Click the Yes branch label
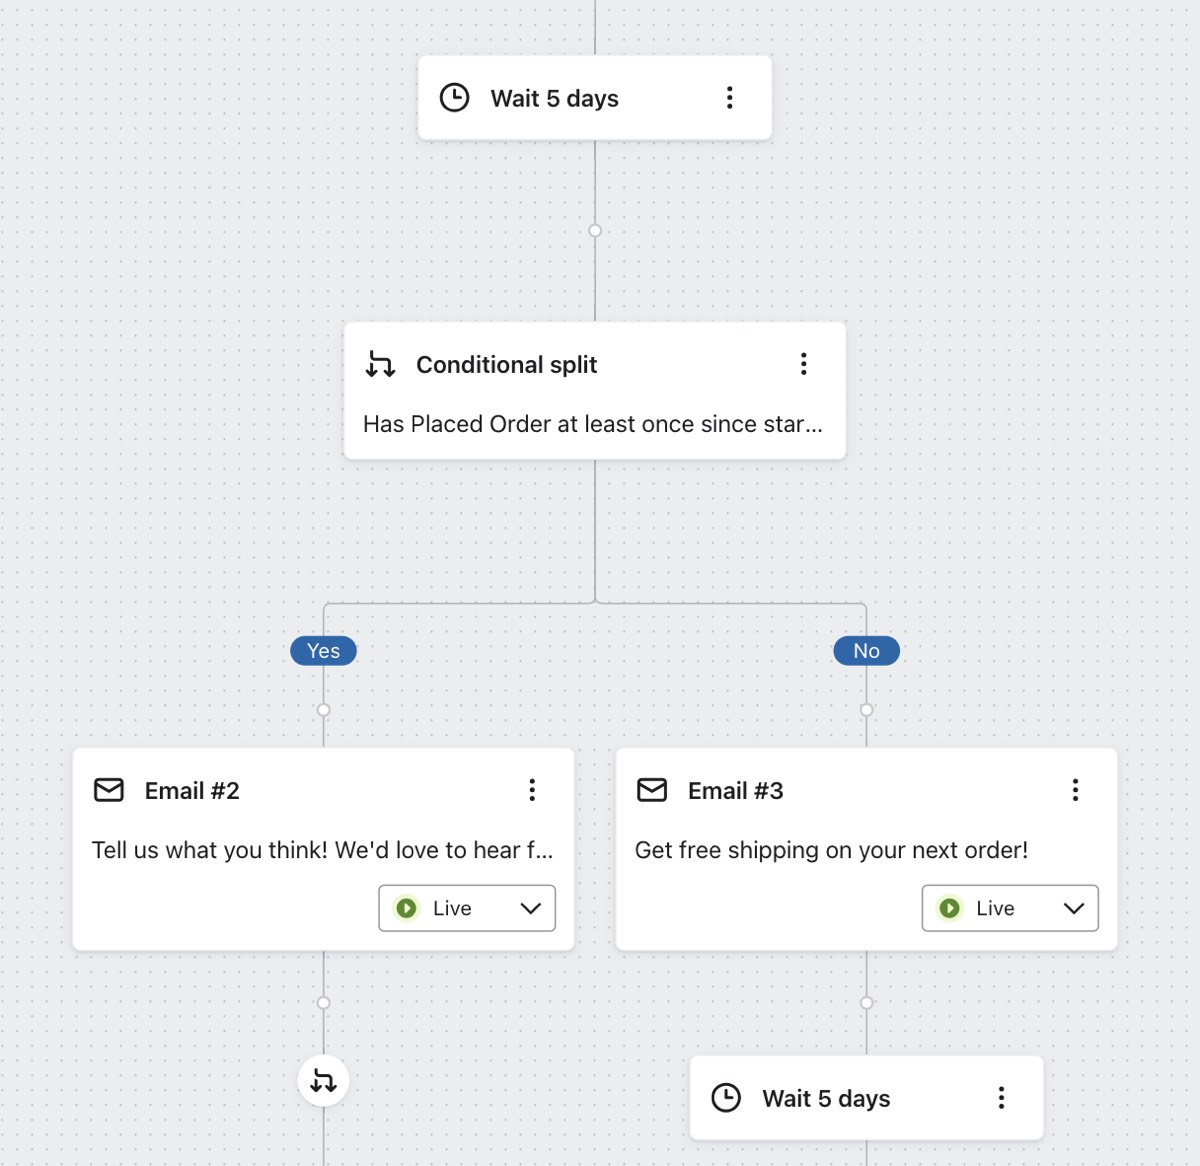The image size is (1200, 1166). (322, 650)
